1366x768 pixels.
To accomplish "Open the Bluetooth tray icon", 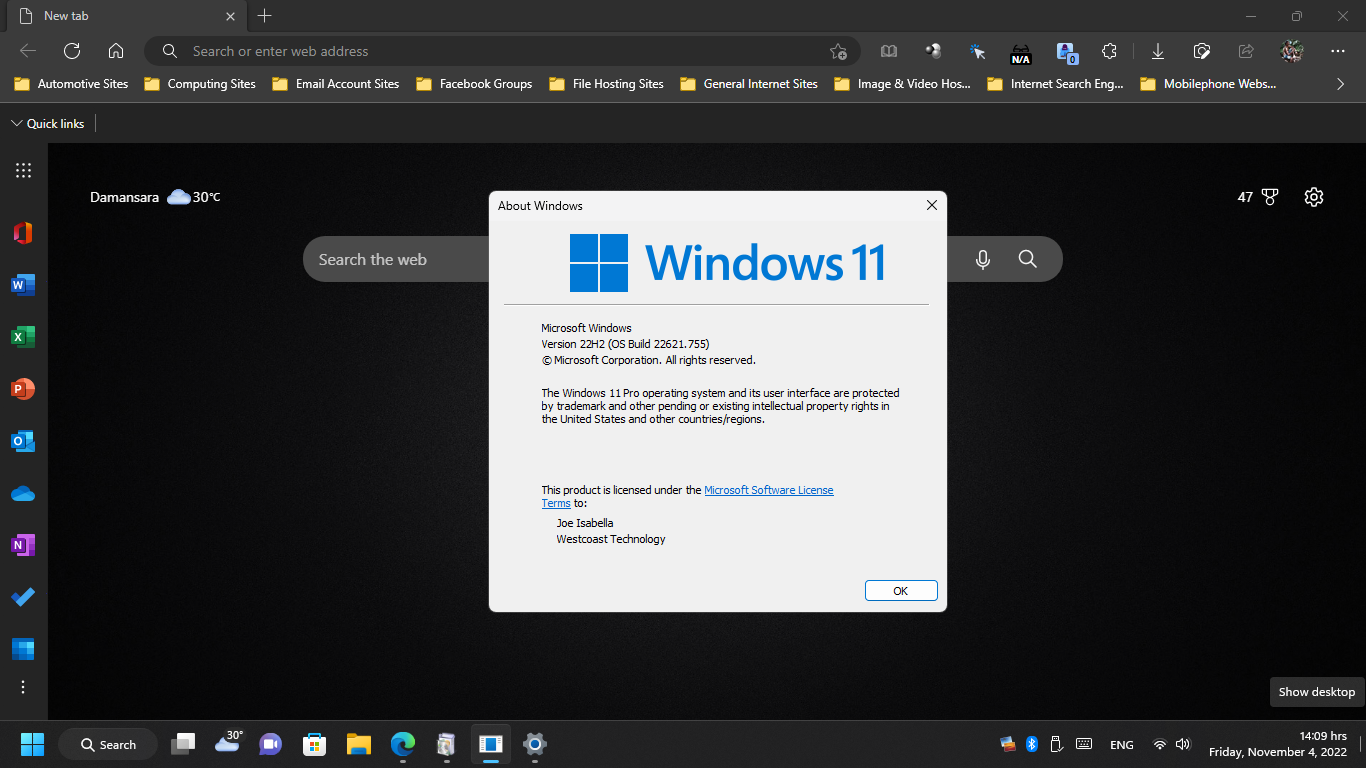I will click(1032, 744).
